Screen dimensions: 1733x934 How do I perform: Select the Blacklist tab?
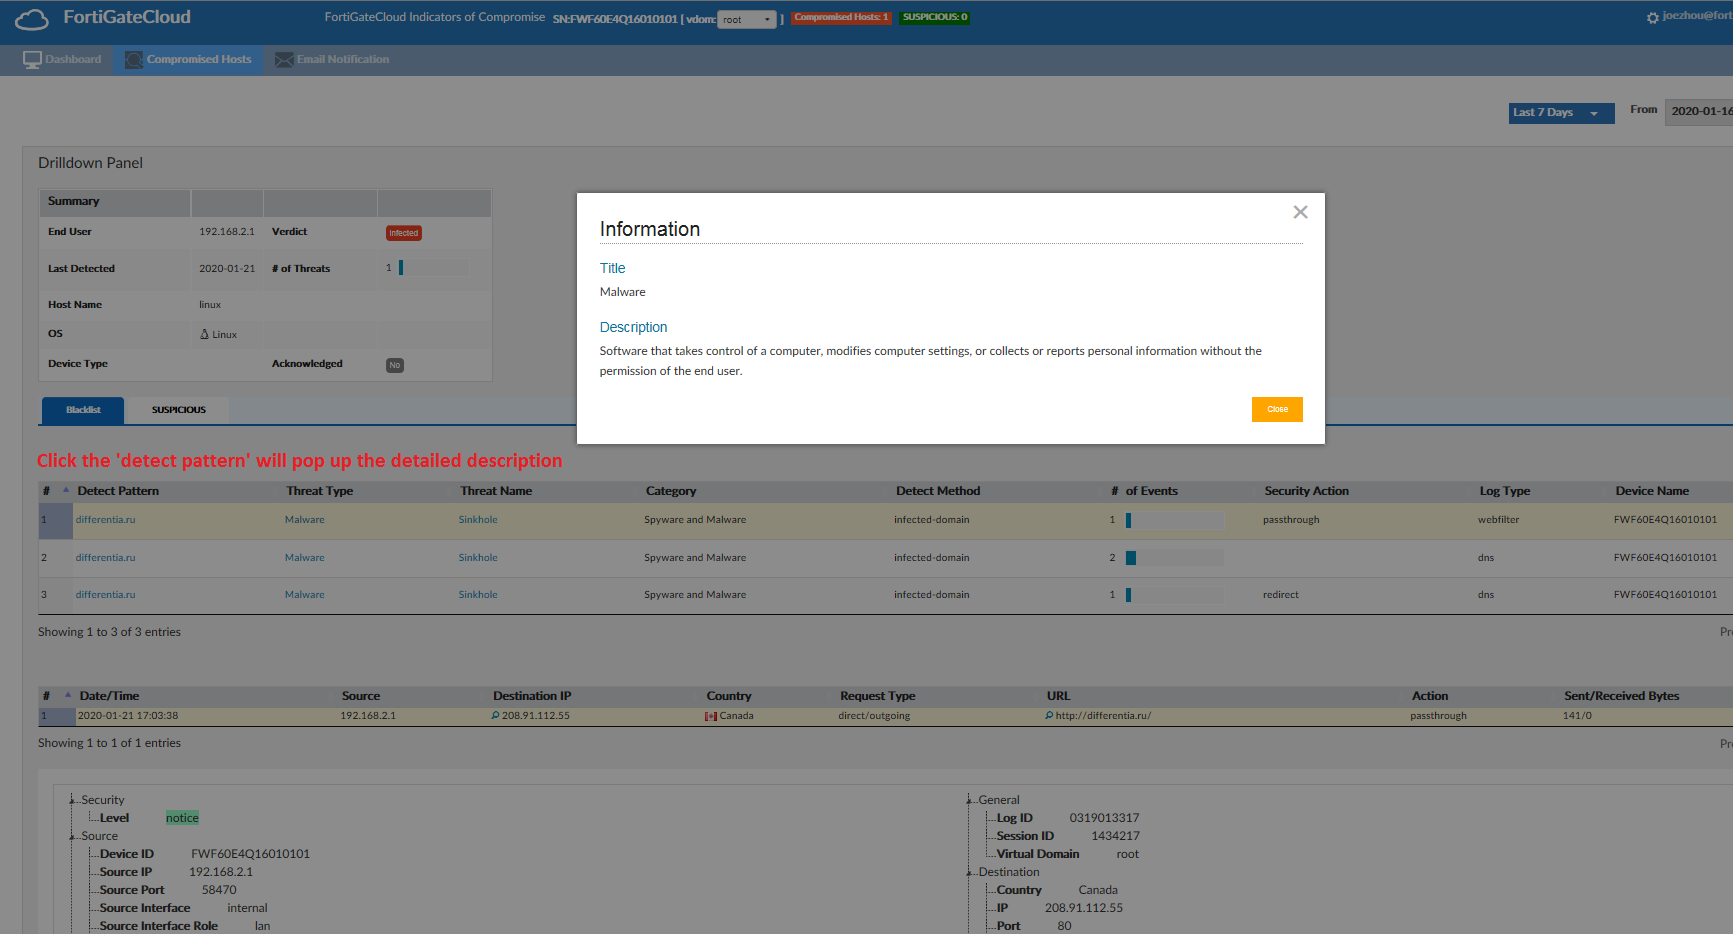click(x=82, y=410)
